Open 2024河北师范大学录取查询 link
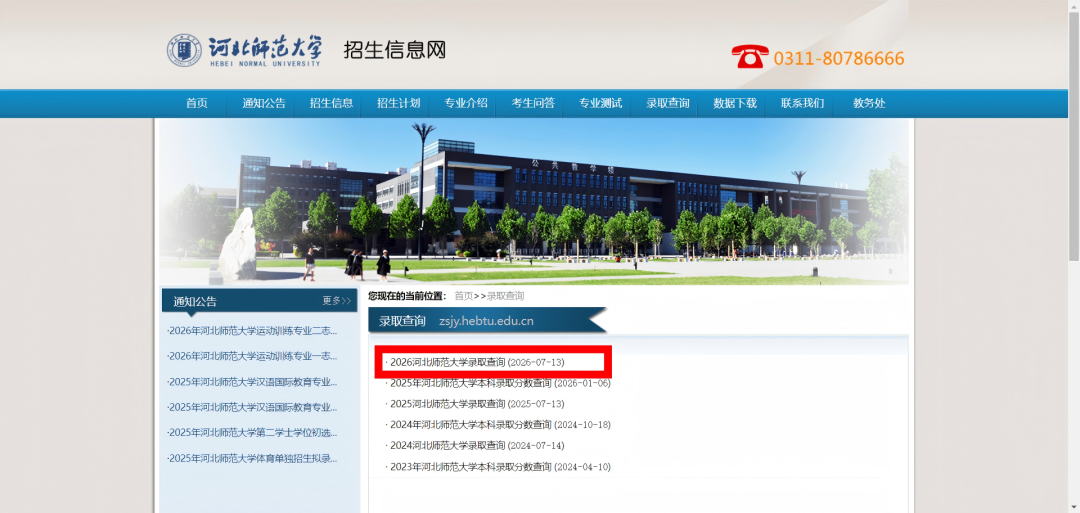 pos(447,446)
